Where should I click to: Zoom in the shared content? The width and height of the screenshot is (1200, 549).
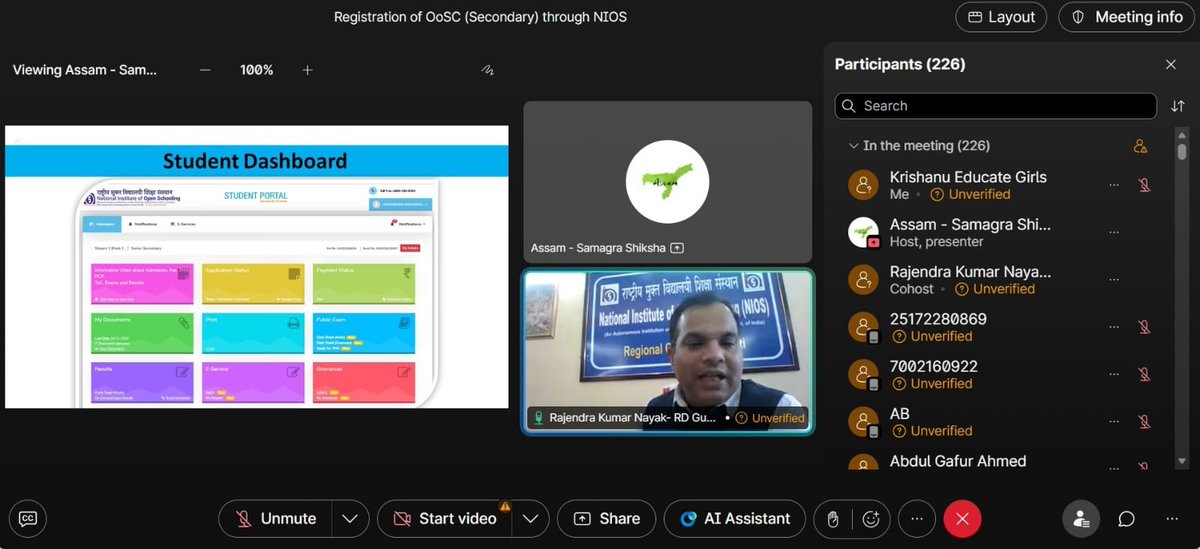click(x=308, y=70)
